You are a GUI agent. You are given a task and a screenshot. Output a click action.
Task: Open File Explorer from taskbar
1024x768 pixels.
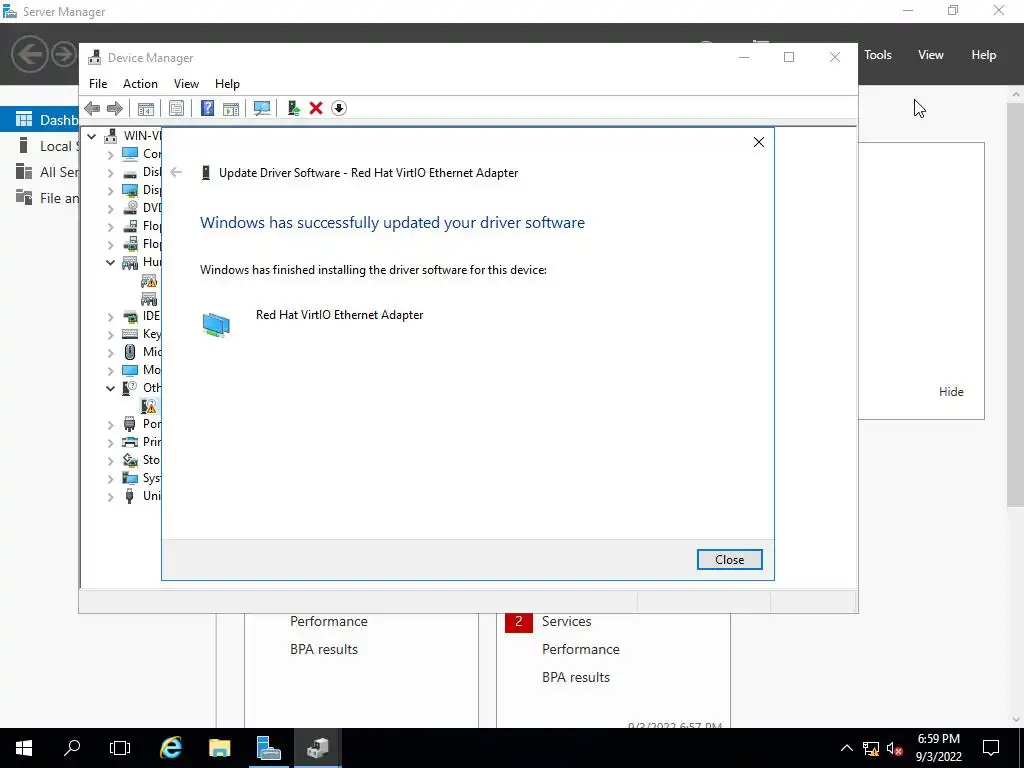(x=219, y=748)
